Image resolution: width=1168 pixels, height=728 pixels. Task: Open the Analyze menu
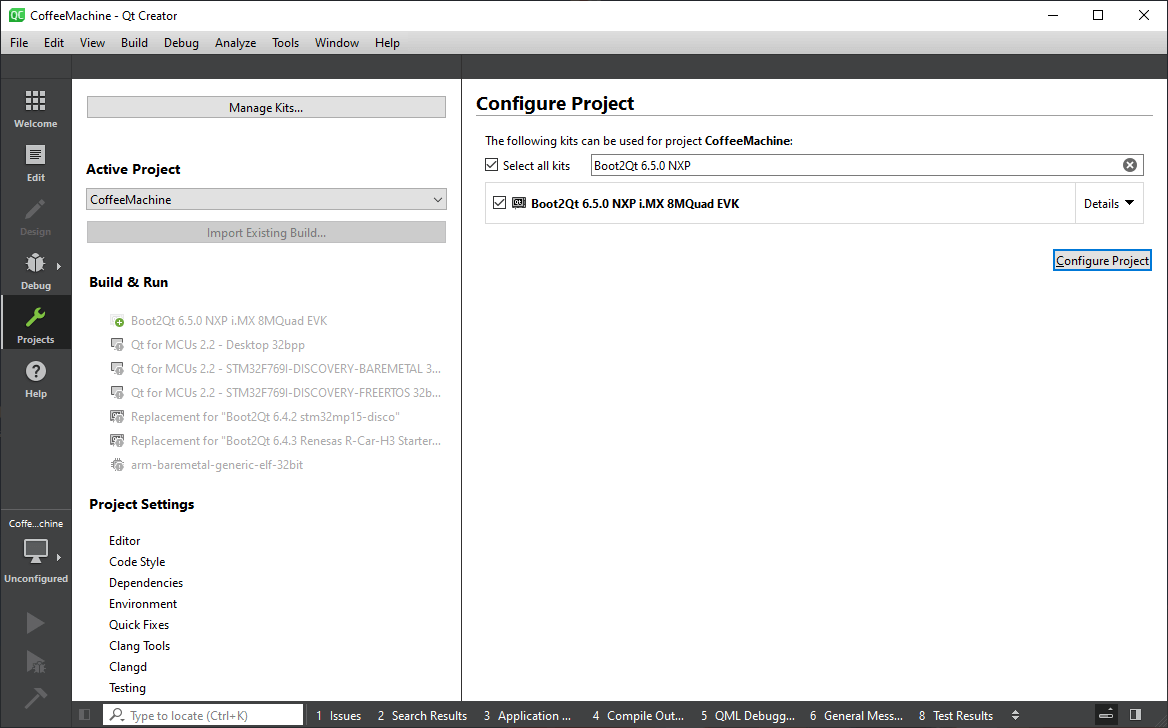coord(235,43)
